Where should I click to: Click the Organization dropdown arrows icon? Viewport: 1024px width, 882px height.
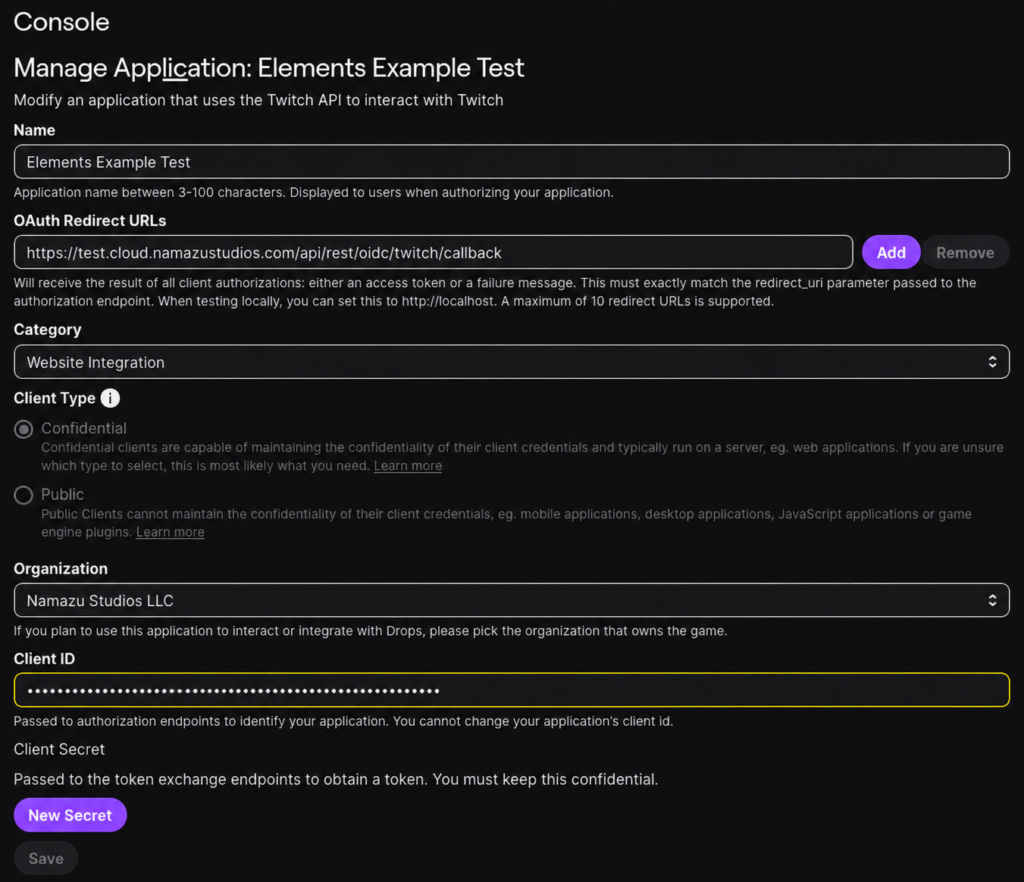click(992, 600)
